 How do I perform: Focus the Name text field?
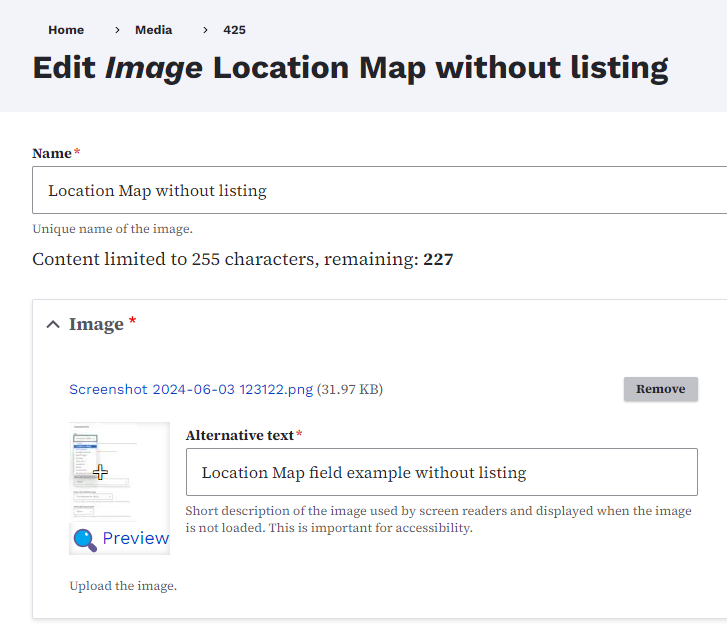380,190
